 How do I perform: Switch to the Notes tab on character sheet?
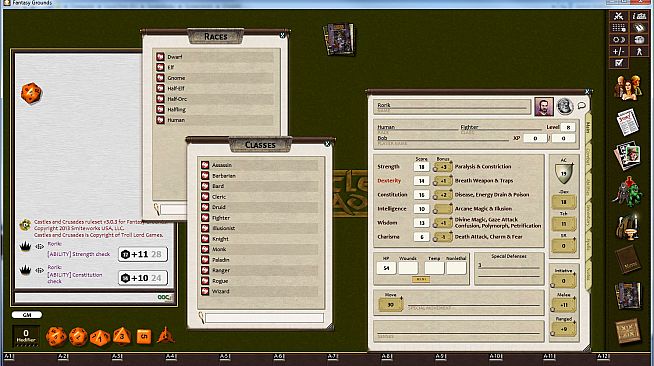point(588,274)
